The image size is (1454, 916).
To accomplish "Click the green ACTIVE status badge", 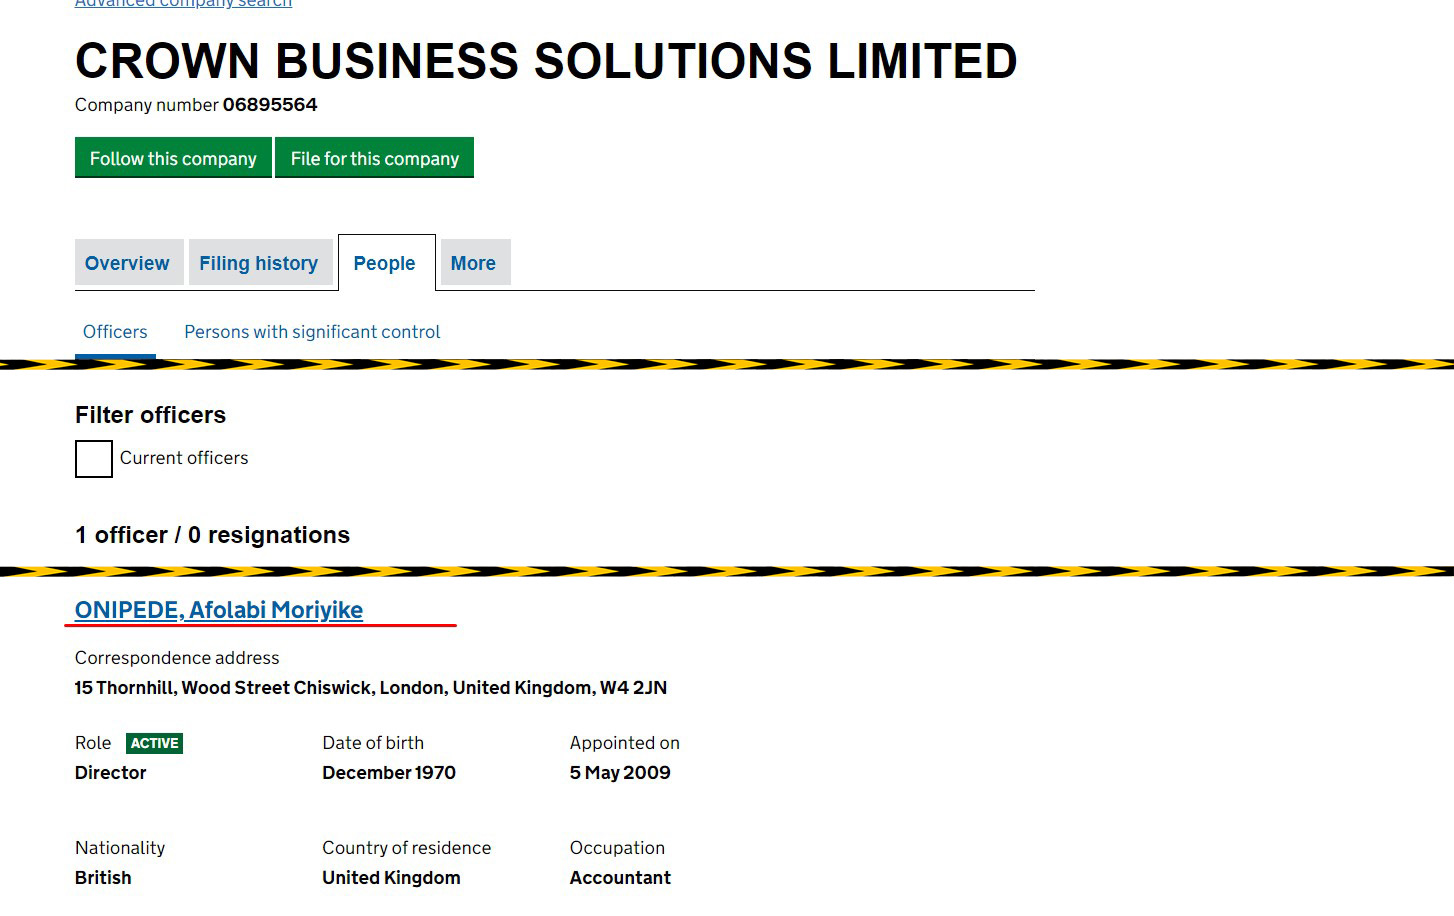I will pyautogui.click(x=154, y=743).
